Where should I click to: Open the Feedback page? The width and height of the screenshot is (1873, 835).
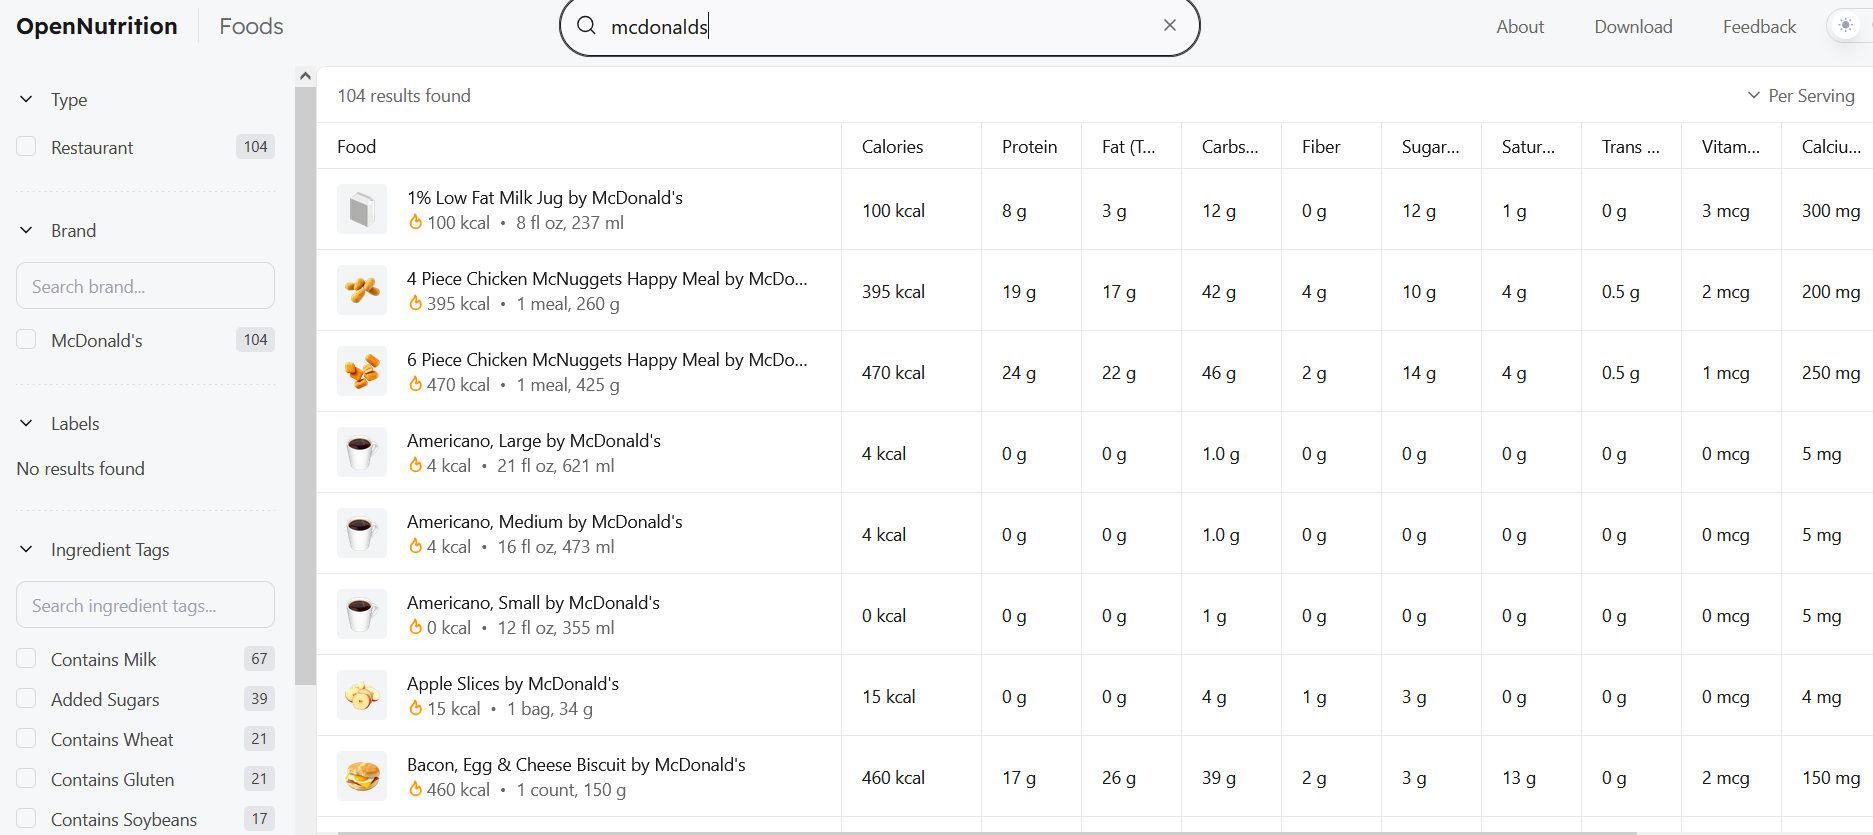pyautogui.click(x=1759, y=27)
